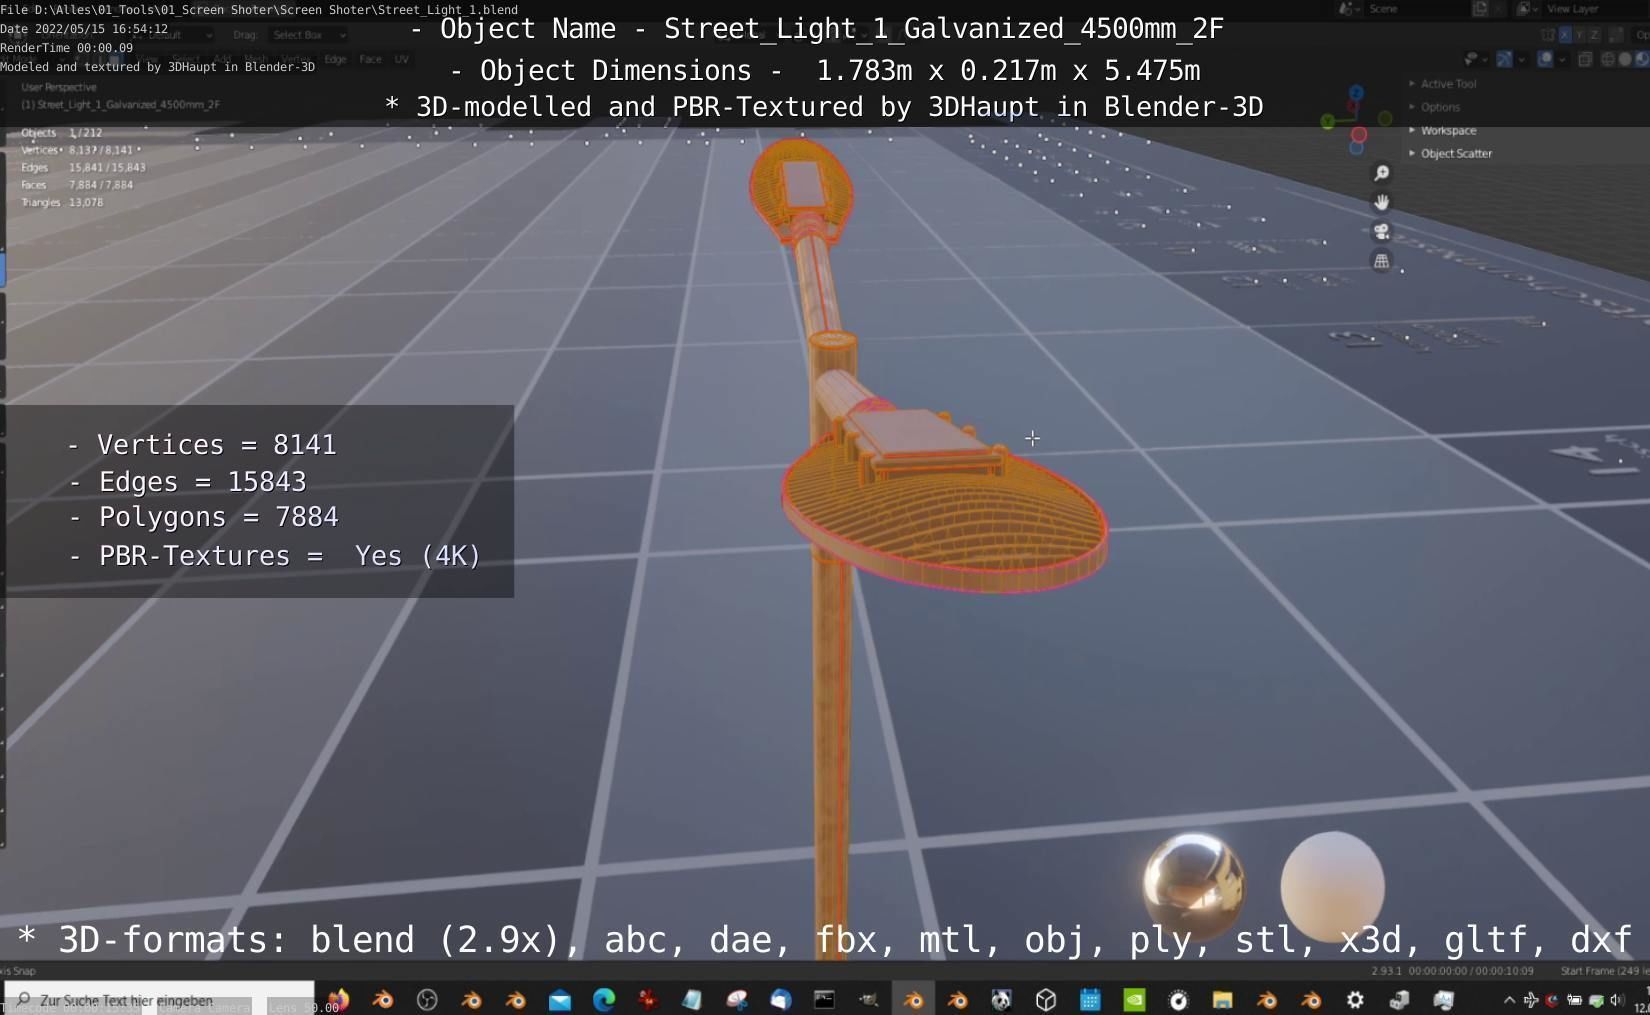
Task: Open the NVIDIA app in the taskbar
Action: pos(1134,999)
